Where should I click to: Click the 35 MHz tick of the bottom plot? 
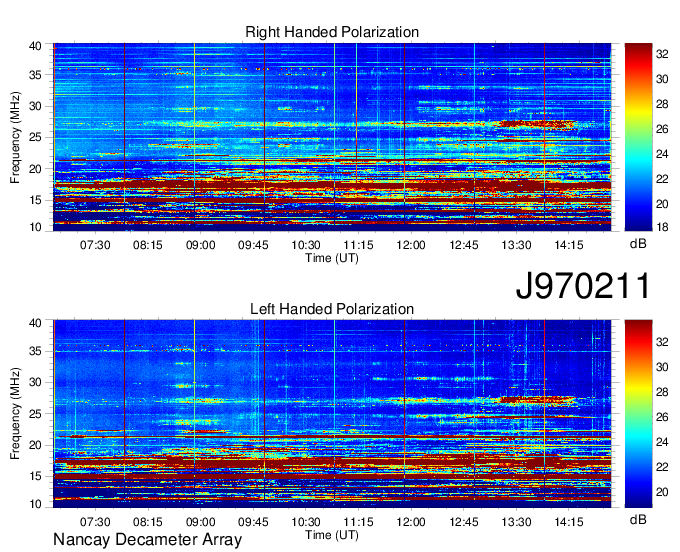pos(35,351)
